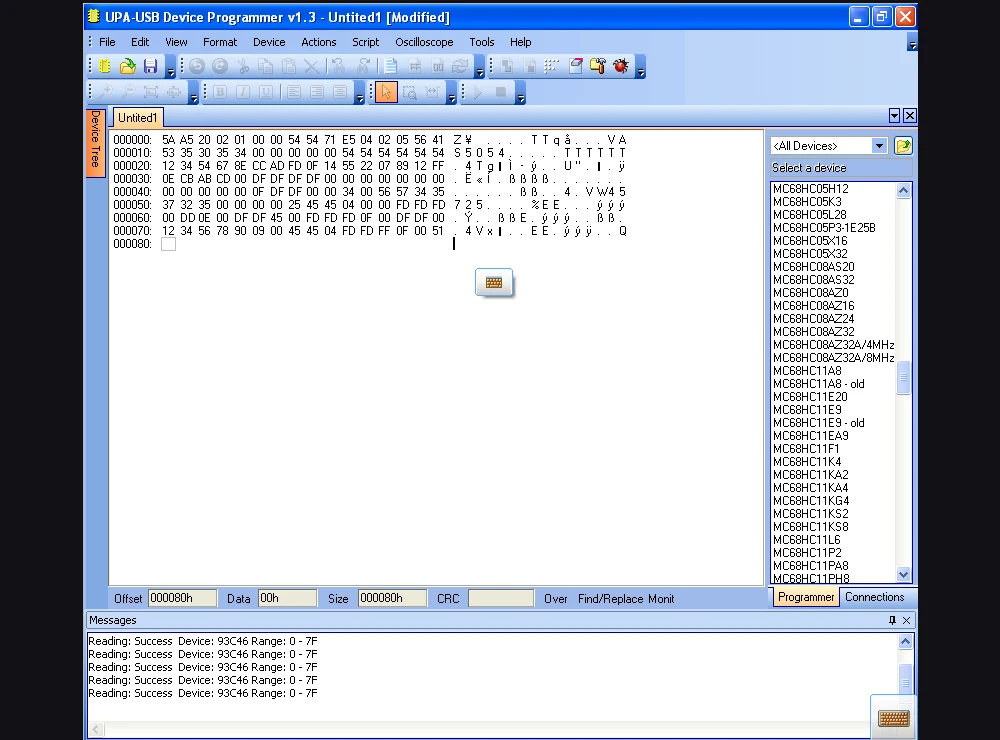Expand the document tab list arrow

[894, 116]
